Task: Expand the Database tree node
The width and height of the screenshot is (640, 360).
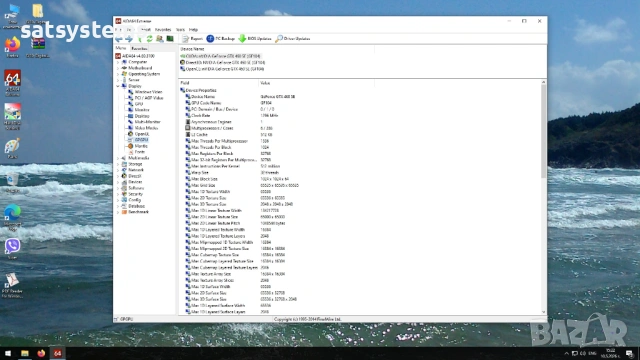Action: click(x=118, y=206)
